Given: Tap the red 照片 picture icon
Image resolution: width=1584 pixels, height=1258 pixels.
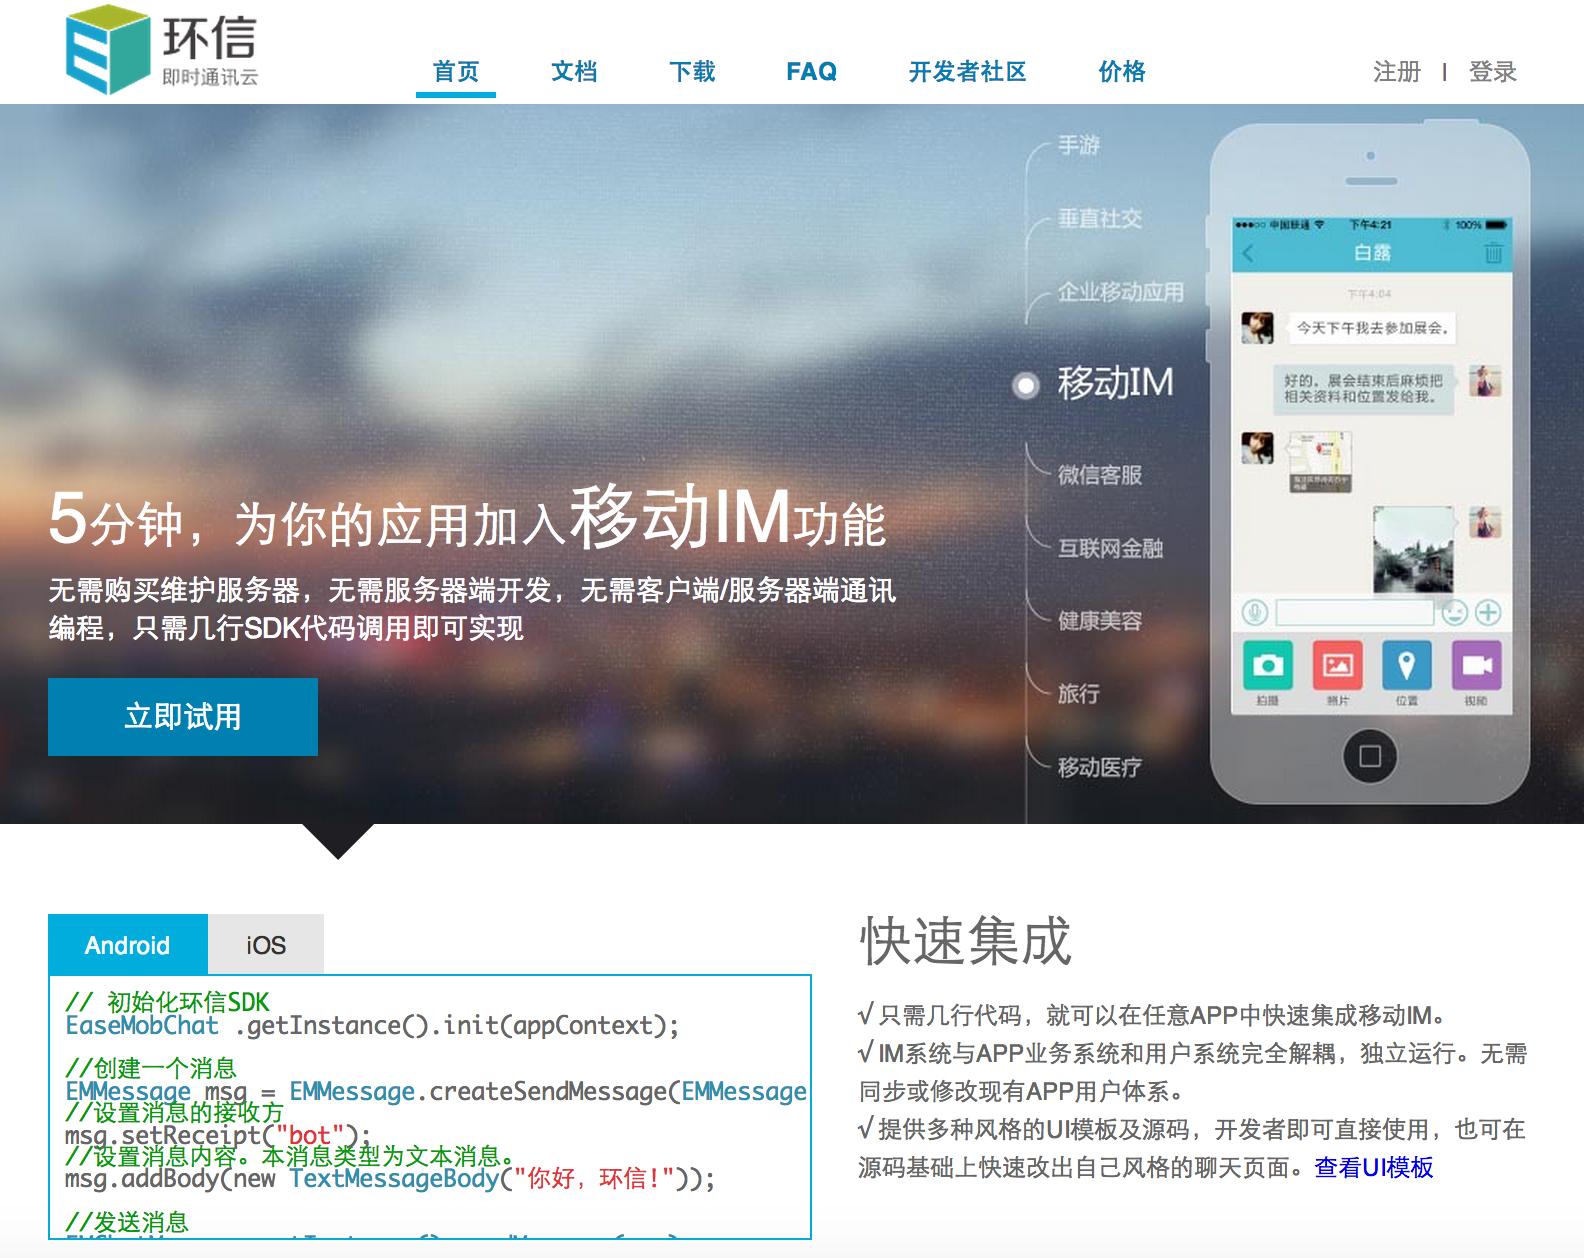Looking at the screenshot, I should tap(1337, 665).
